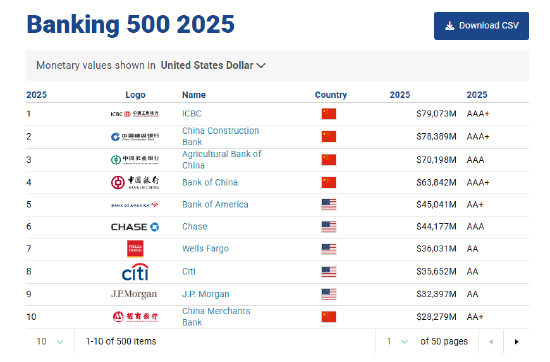Open the United States Dollar currency dropdown

tap(213, 65)
